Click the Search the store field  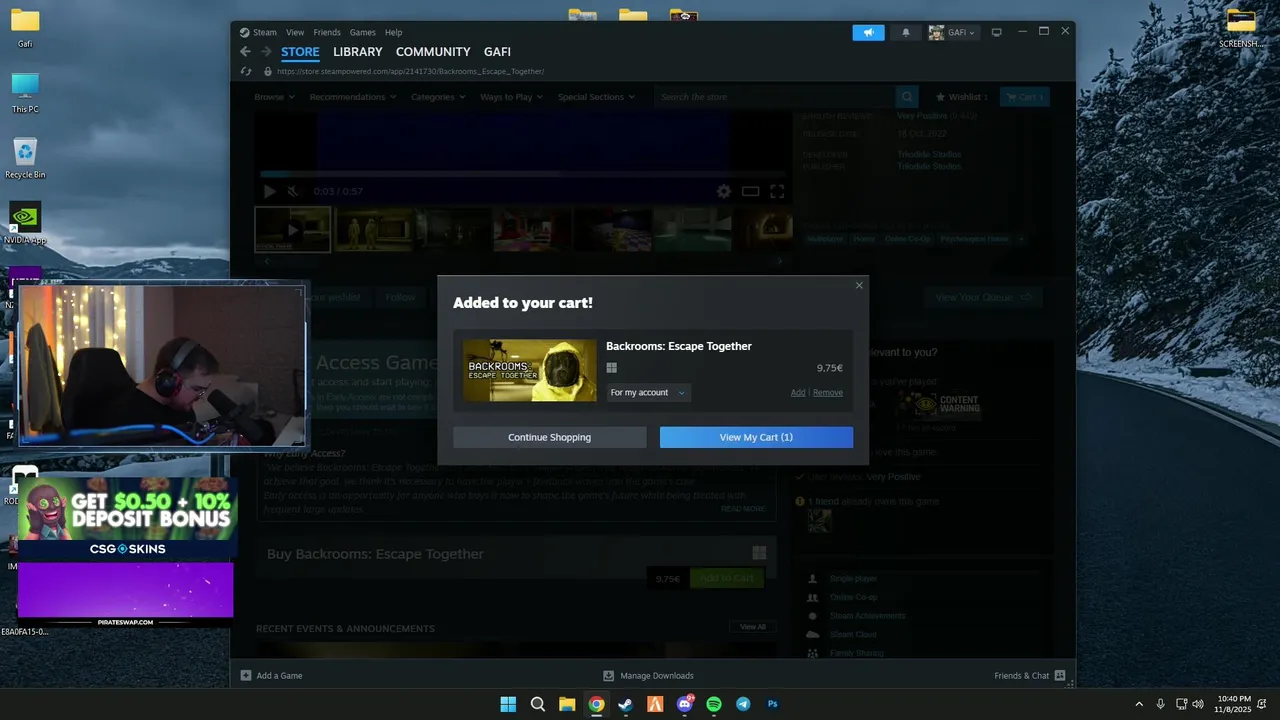pyautogui.click(x=775, y=97)
